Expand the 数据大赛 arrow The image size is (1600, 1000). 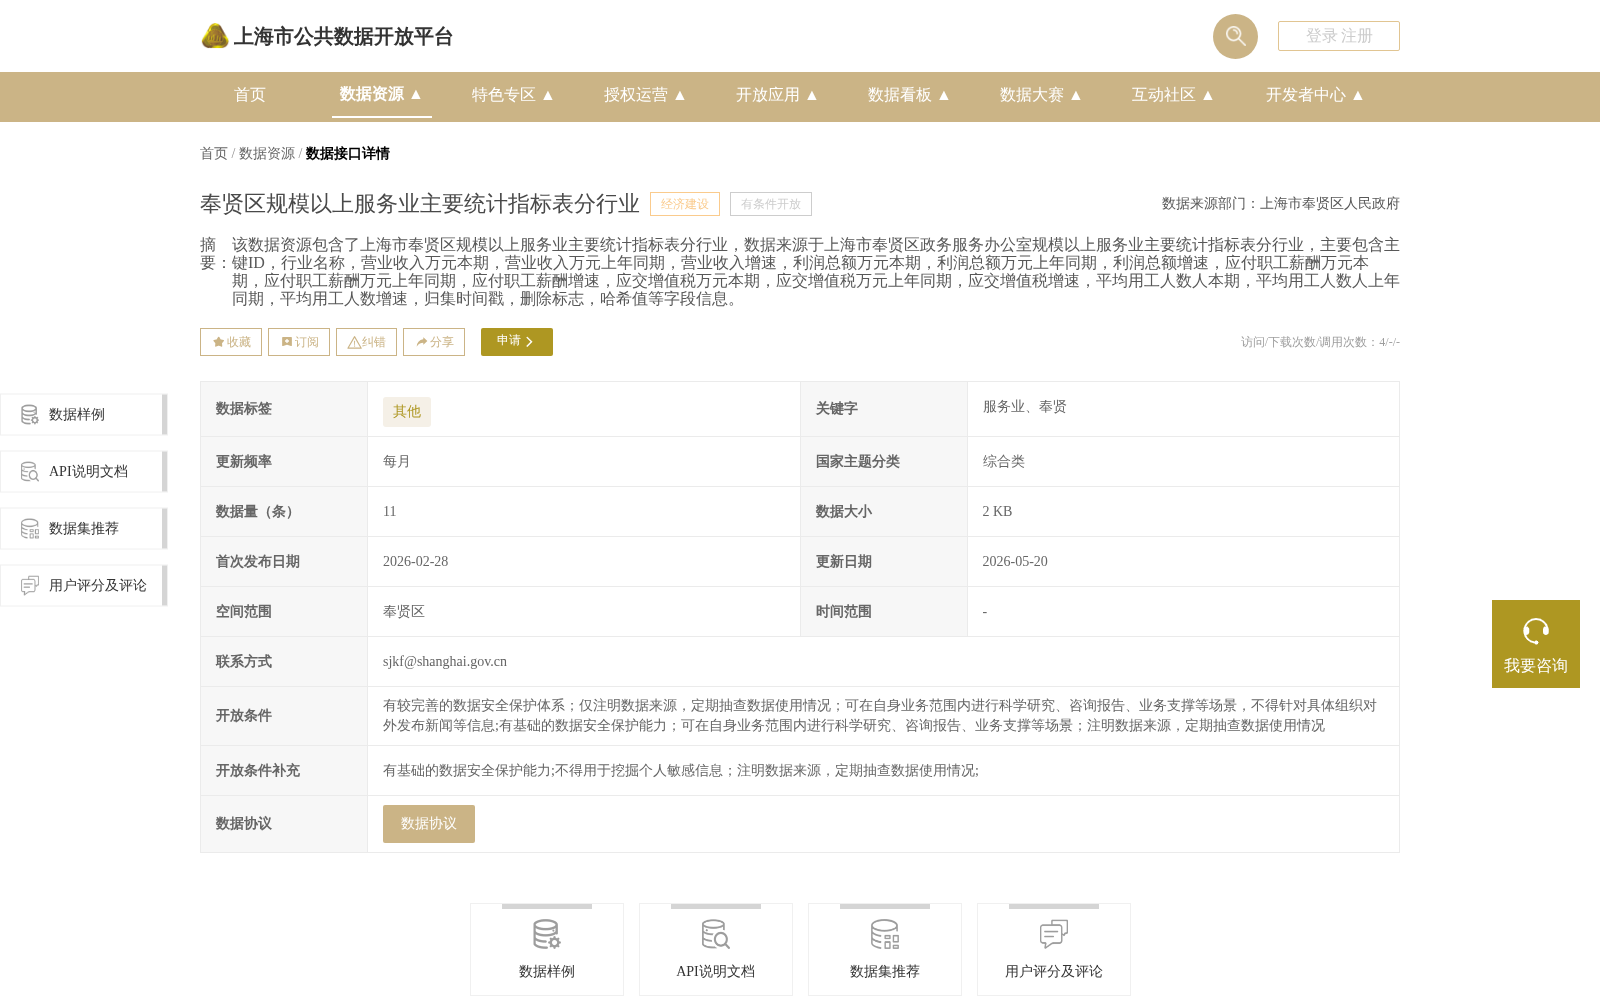click(x=1076, y=95)
